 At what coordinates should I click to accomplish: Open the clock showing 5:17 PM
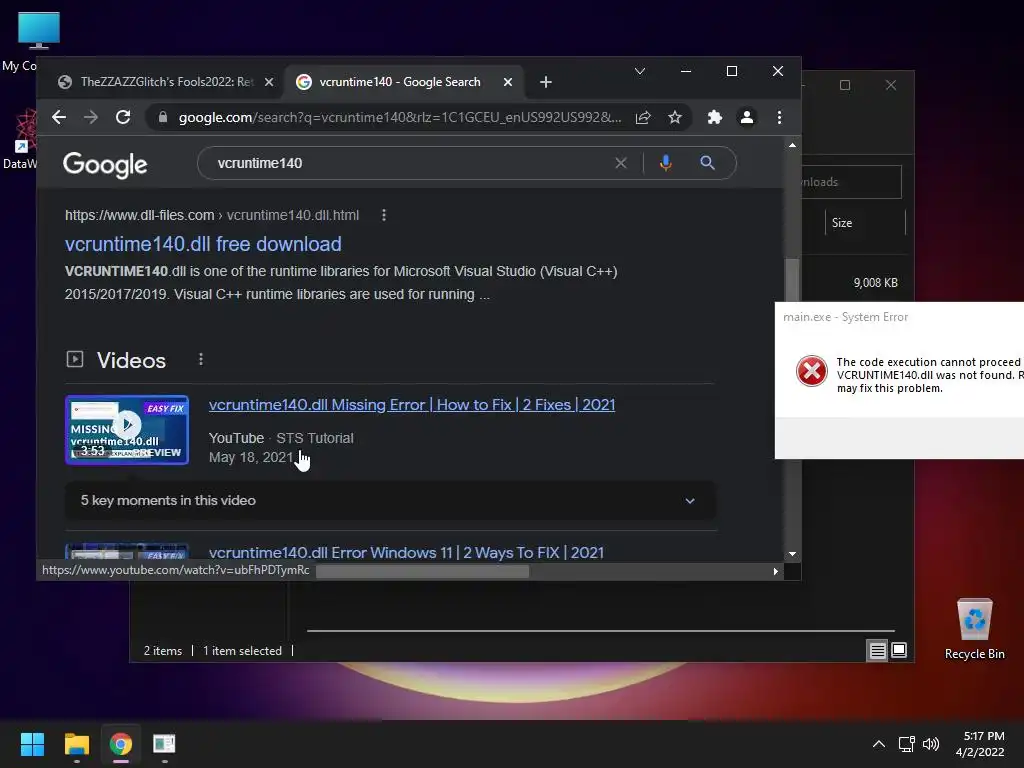pos(980,744)
